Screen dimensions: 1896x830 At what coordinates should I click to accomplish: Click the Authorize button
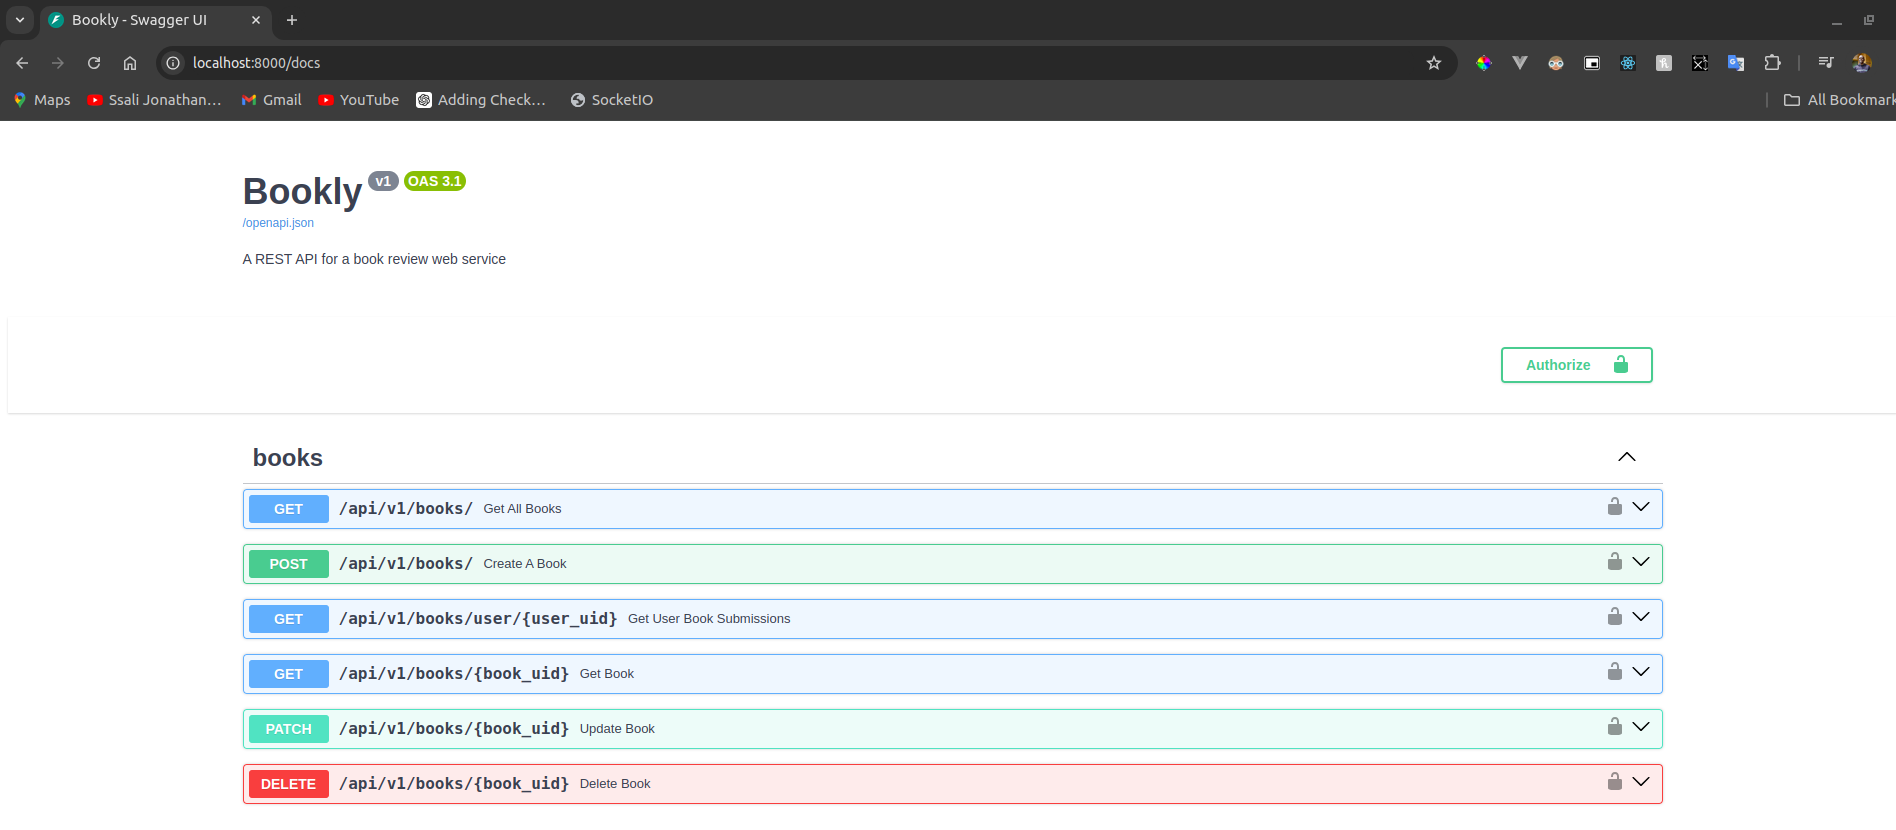click(1576, 365)
